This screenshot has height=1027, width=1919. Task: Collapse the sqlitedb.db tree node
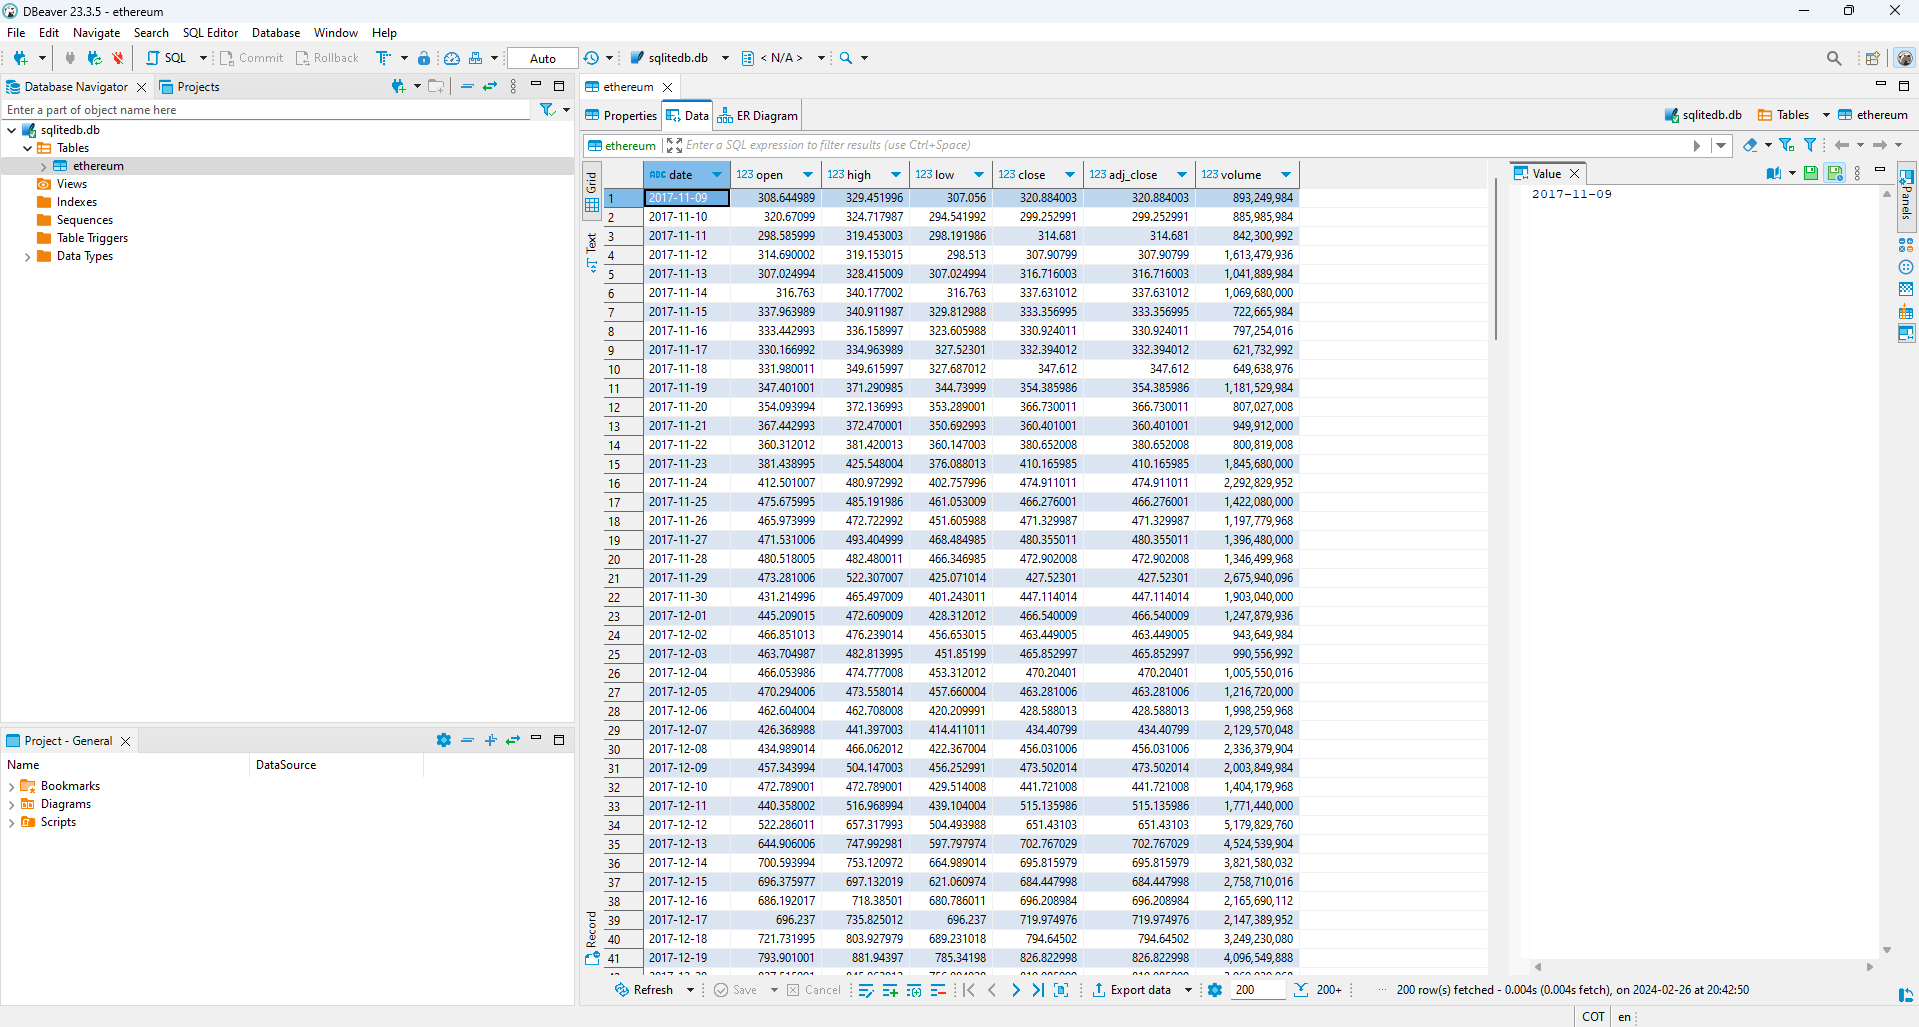[11, 130]
